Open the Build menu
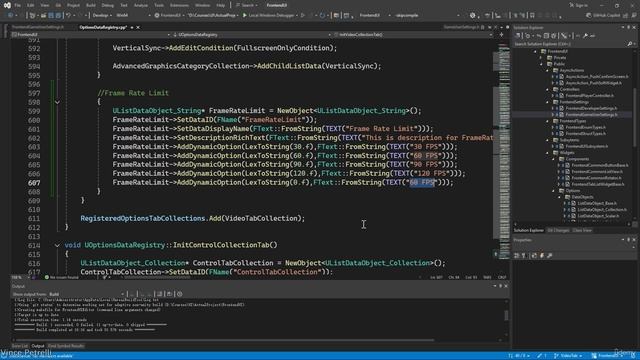 [91, 5]
